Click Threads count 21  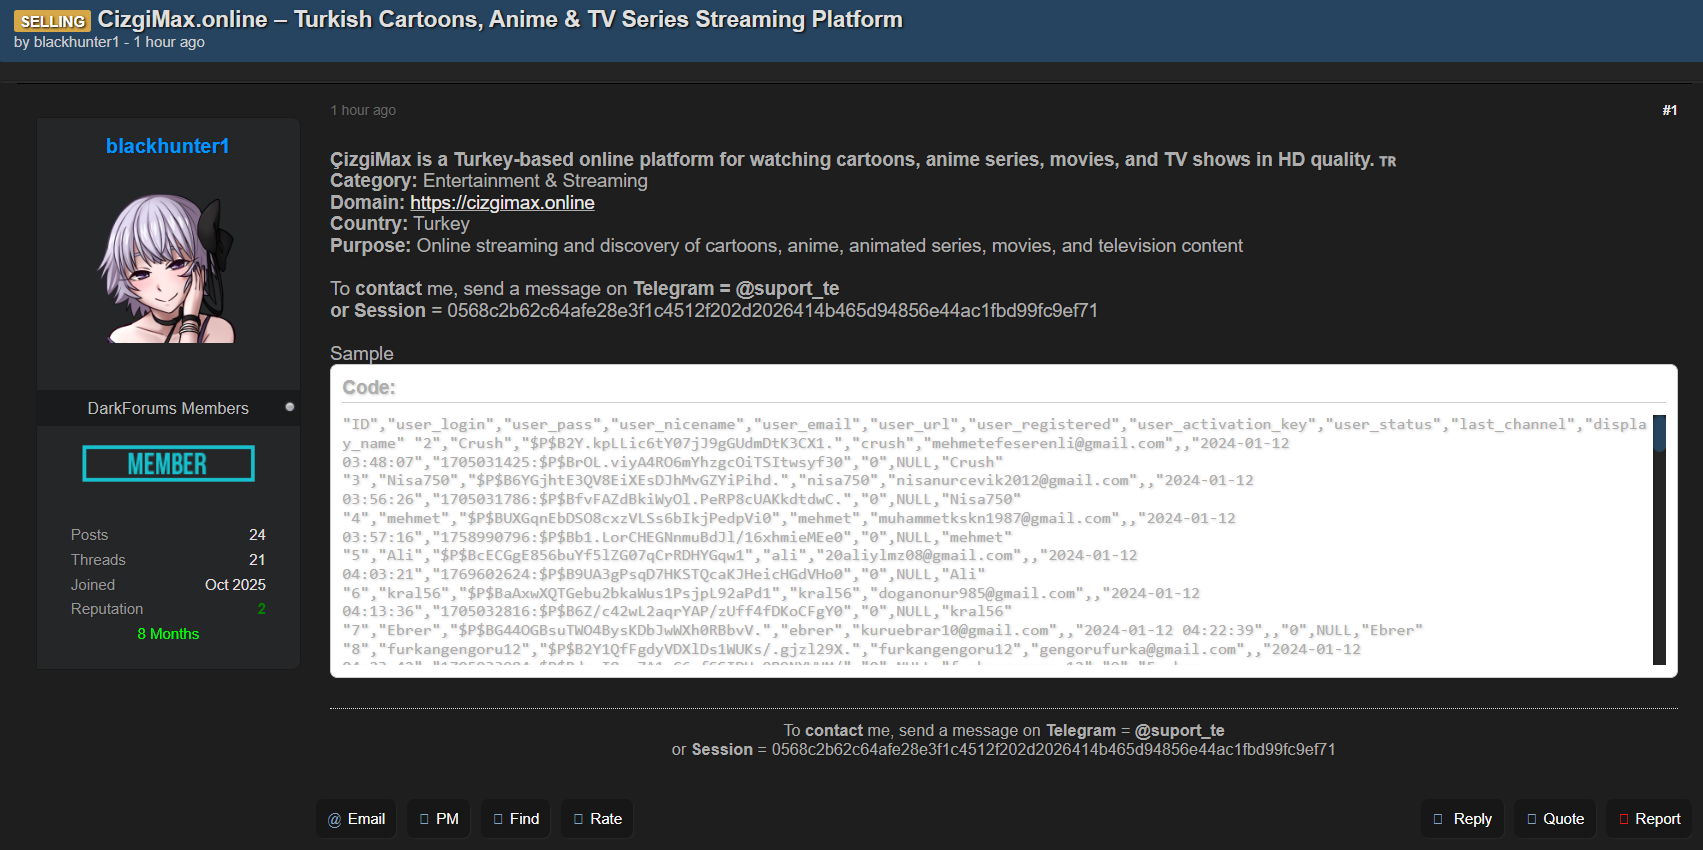[257, 560]
